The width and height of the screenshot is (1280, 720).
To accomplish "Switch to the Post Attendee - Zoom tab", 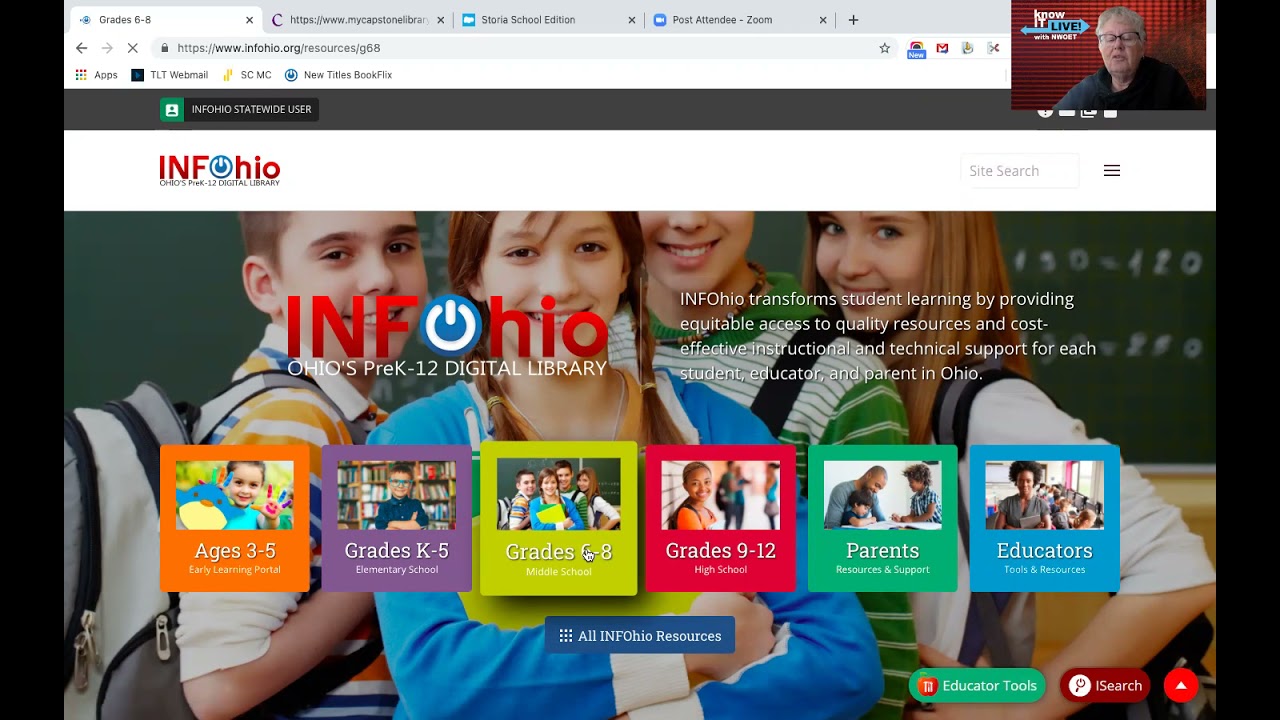I will point(740,20).
